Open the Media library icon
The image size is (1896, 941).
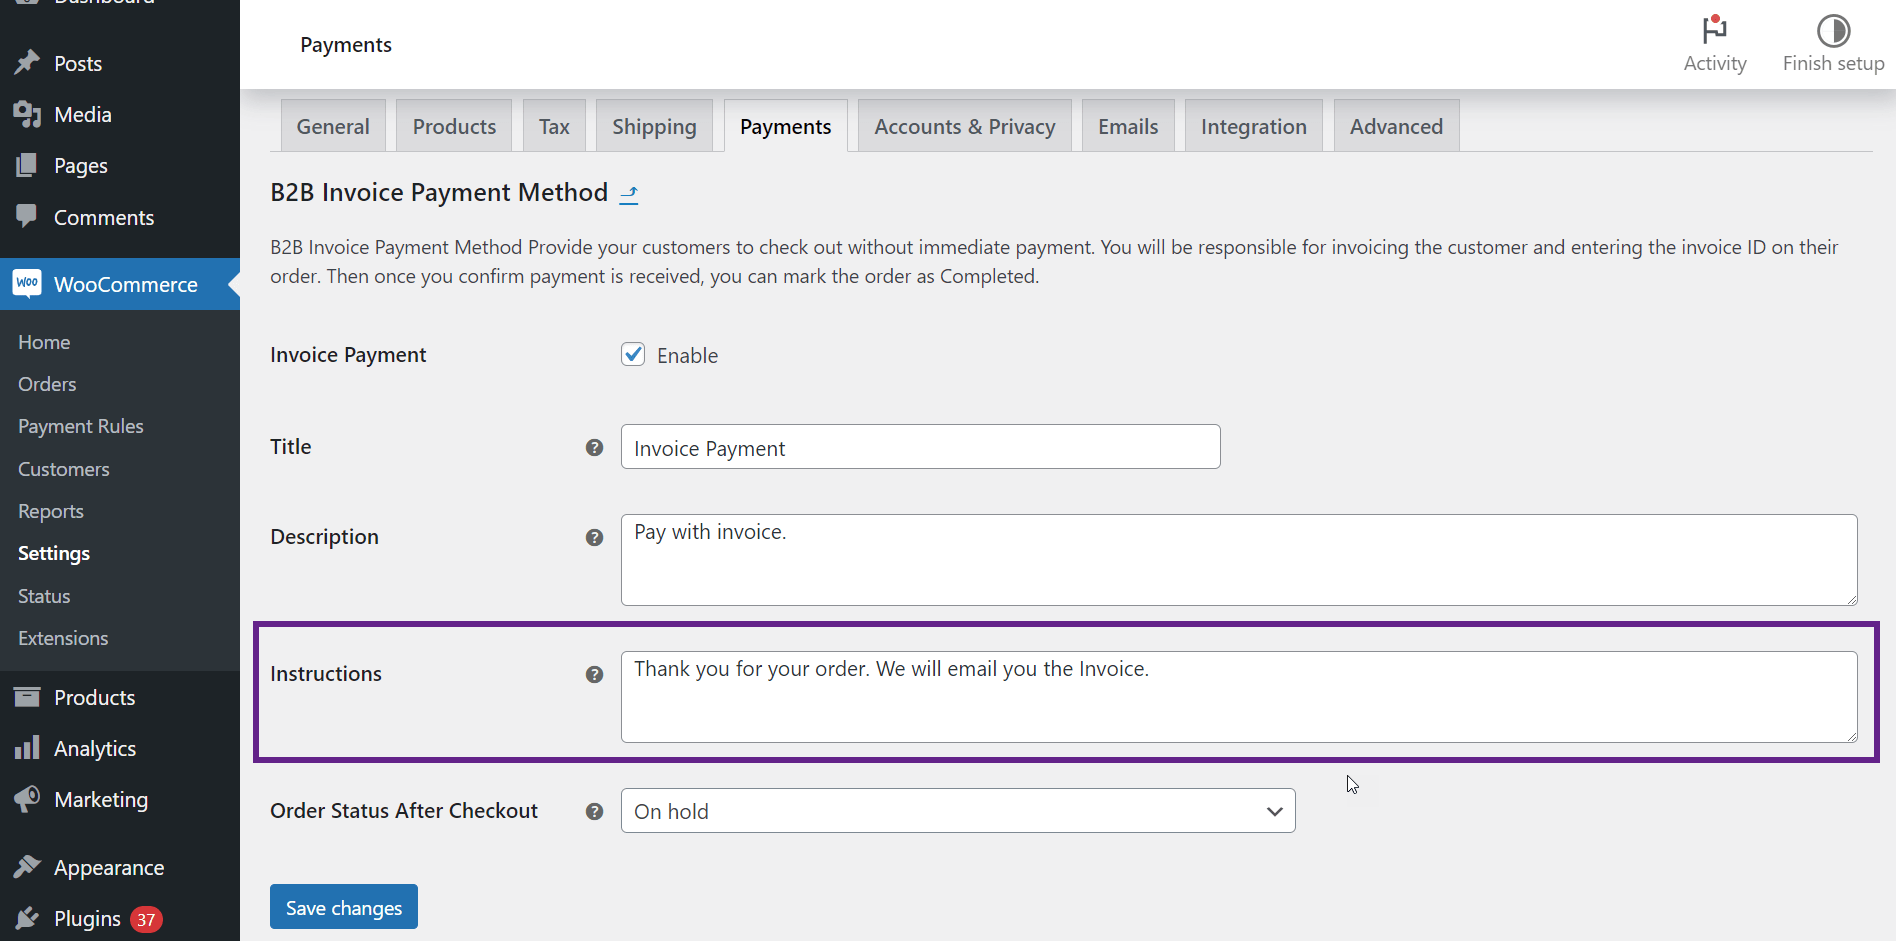pyautogui.click(x=27, y=114)
